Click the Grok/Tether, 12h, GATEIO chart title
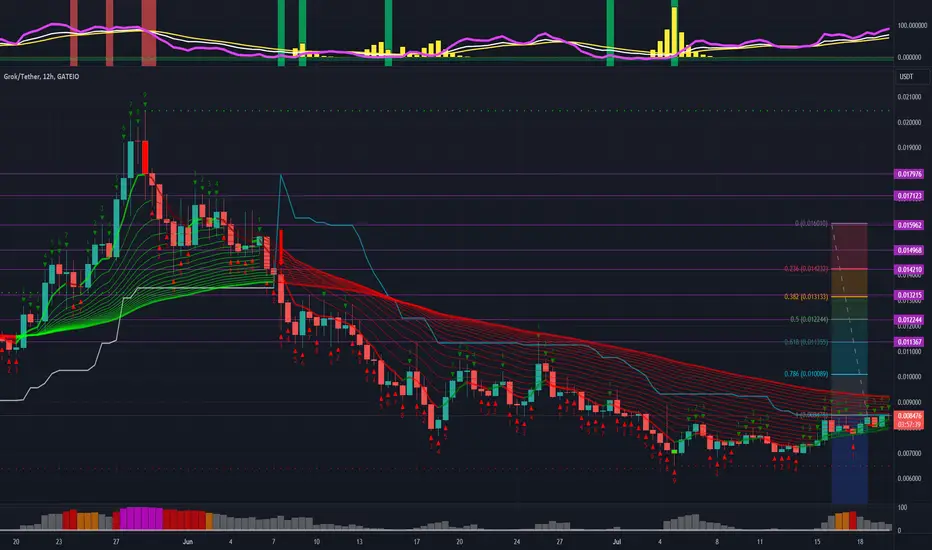This screenshot has height=550, width=932. [41, 77]
